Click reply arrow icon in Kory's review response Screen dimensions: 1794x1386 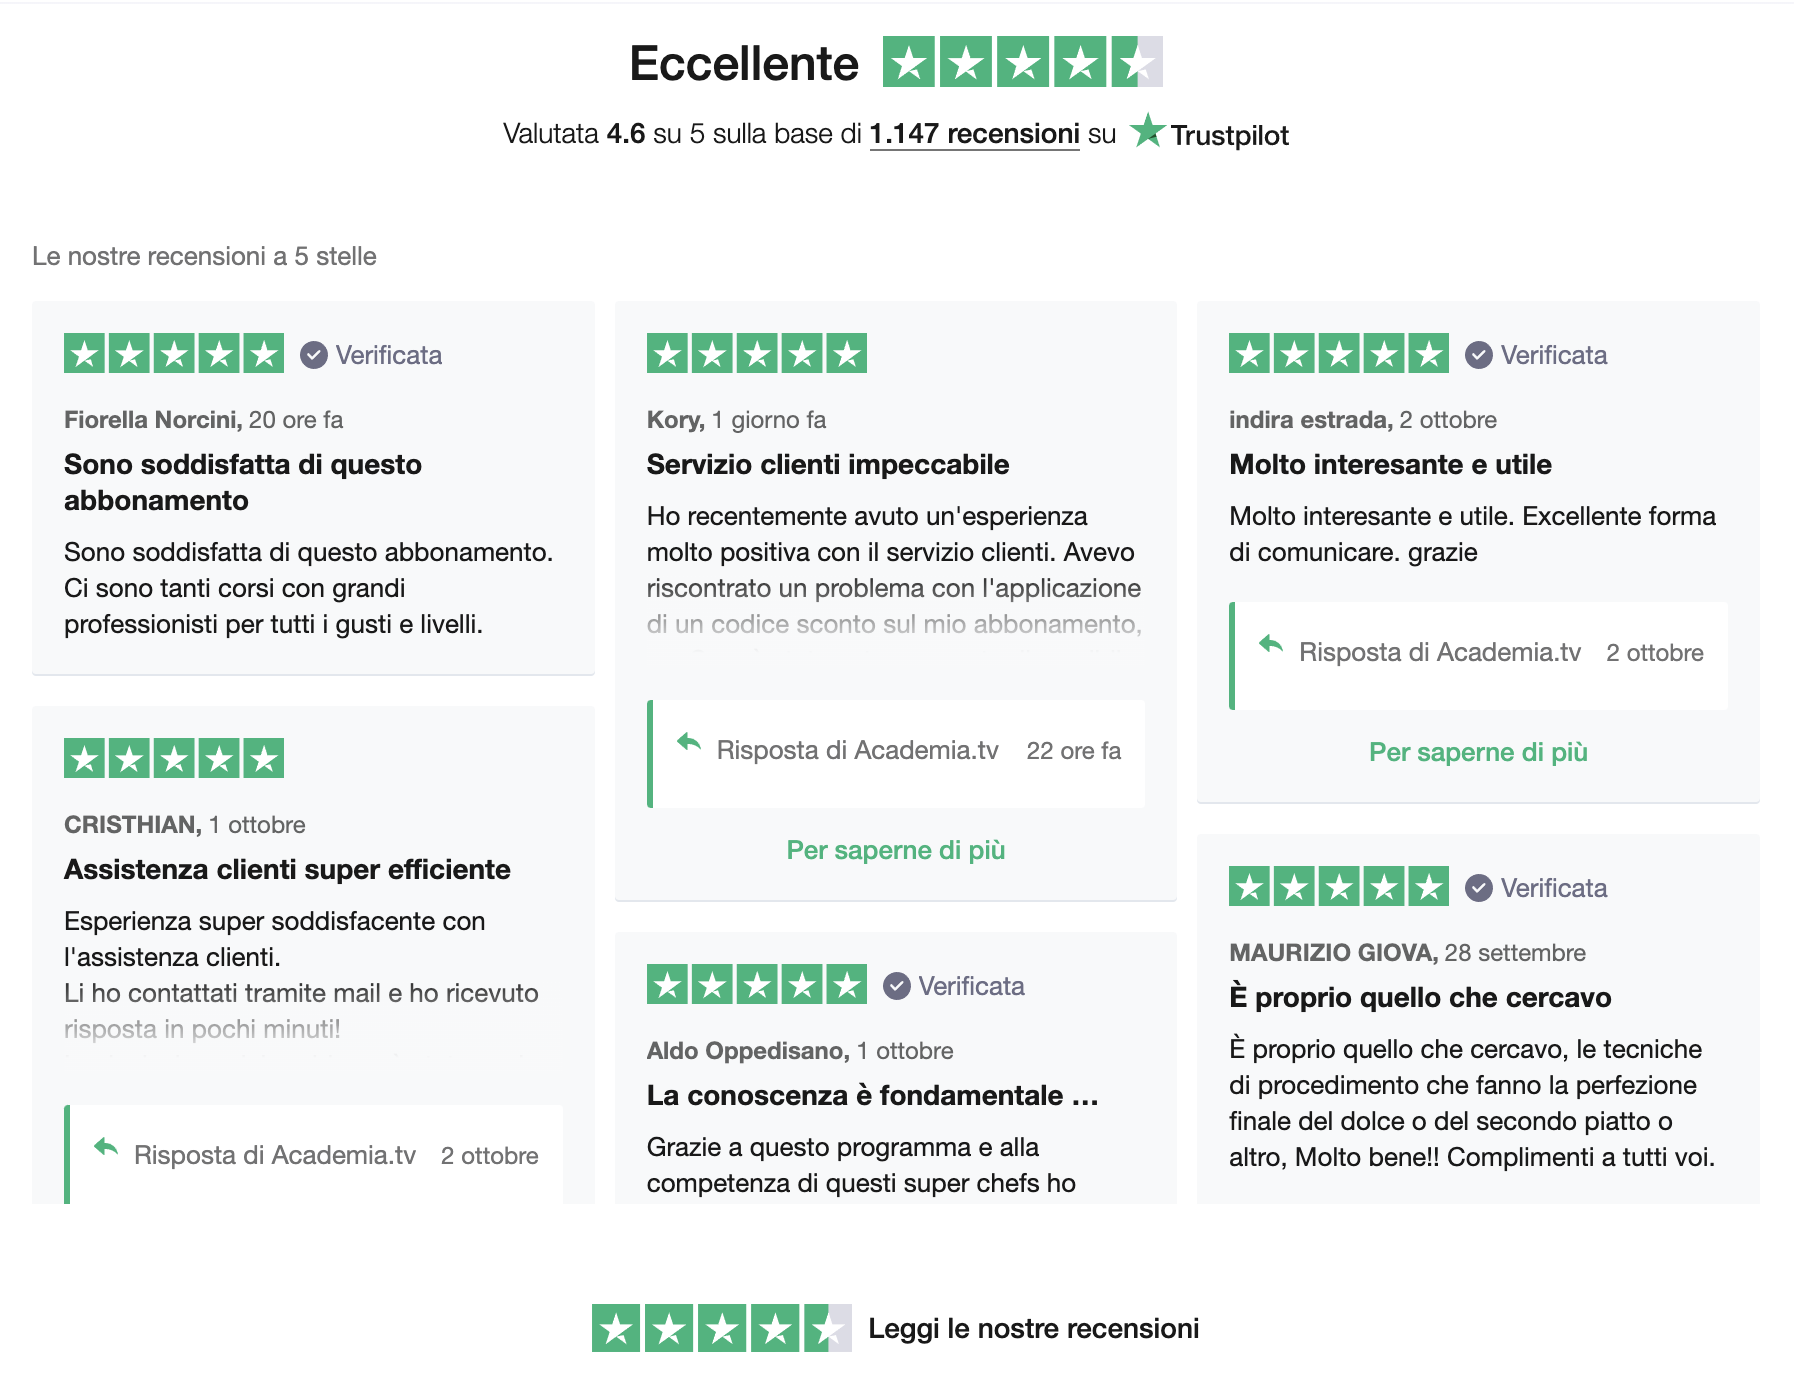click(689, 742)
